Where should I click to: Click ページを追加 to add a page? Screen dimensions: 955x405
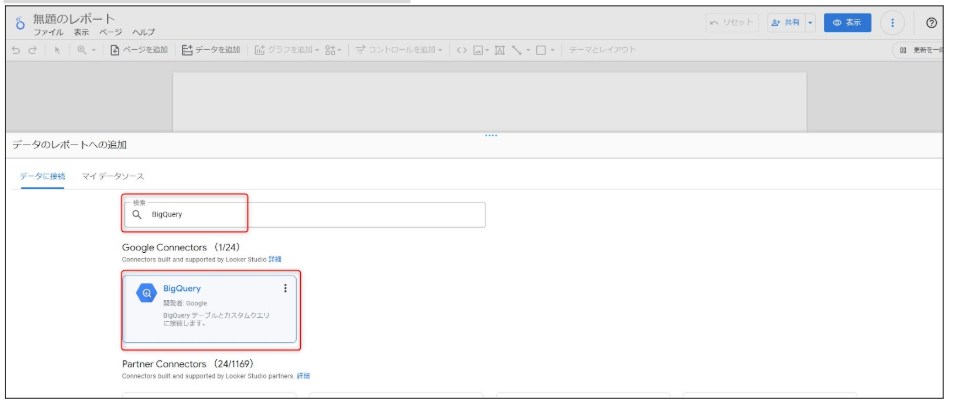click(x=139, y=50)
